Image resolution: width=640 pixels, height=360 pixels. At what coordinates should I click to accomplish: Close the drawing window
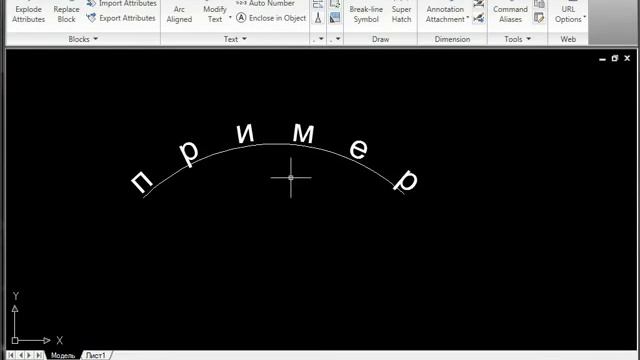tap(627, 58)
